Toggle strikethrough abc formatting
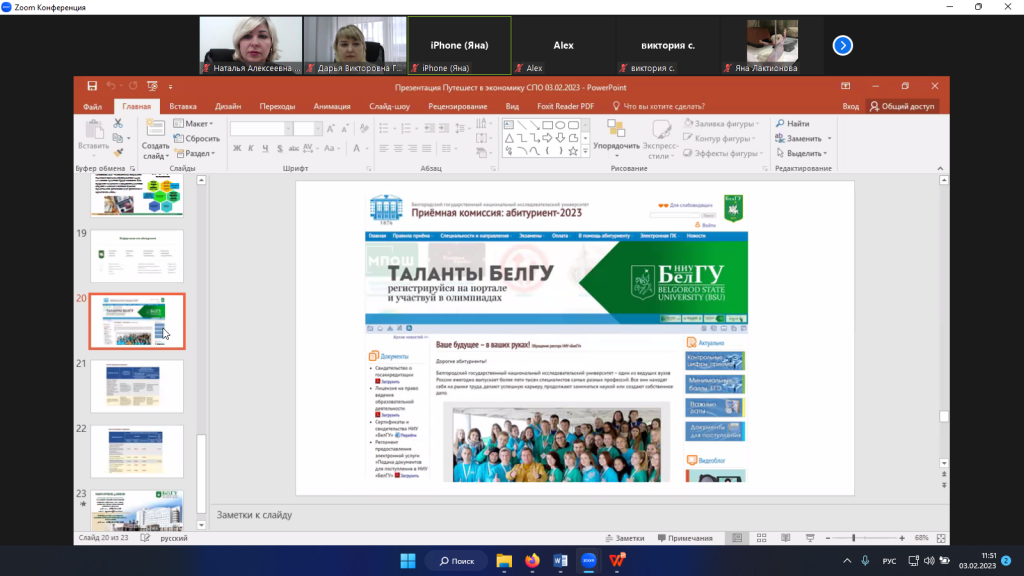The height and width of the screenshot is (576, 1024). [294, 149]
